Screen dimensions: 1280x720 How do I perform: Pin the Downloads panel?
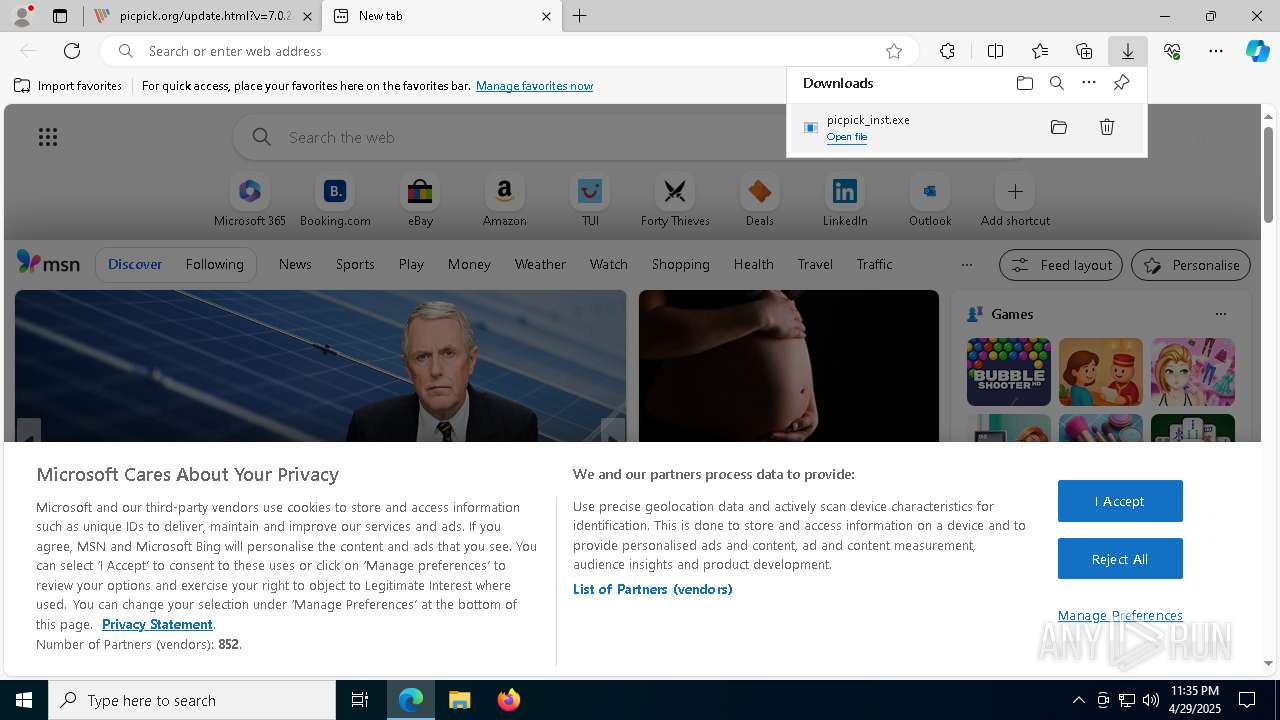coord(1121,83)
